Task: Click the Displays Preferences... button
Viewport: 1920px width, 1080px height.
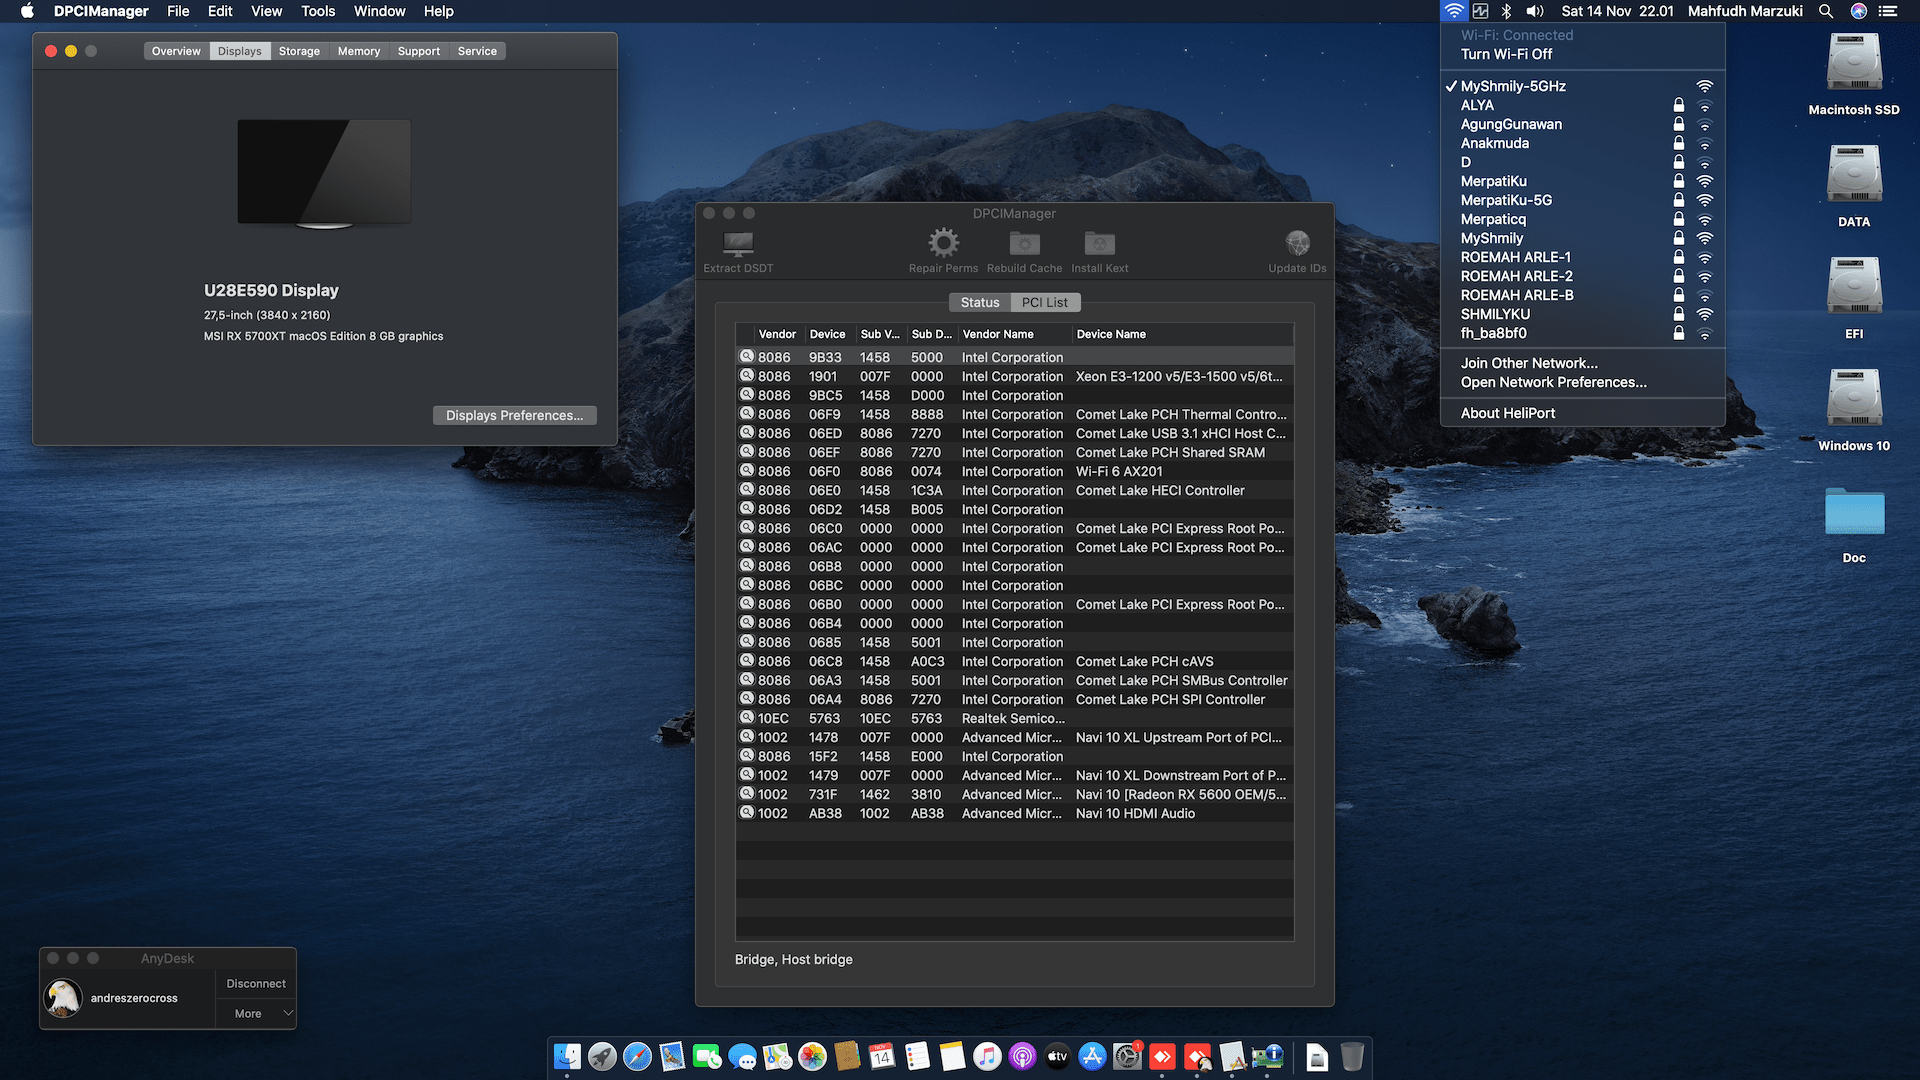Action: [x=514, y=415]
